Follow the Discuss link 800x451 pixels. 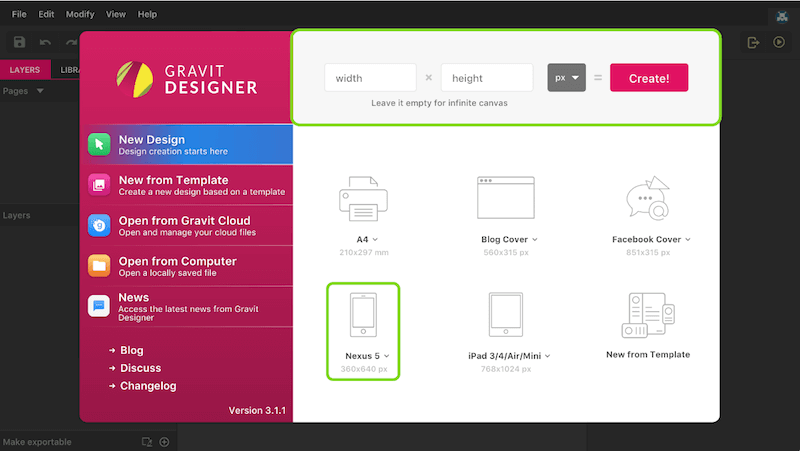pyautogui.click(x=140, y=368)
